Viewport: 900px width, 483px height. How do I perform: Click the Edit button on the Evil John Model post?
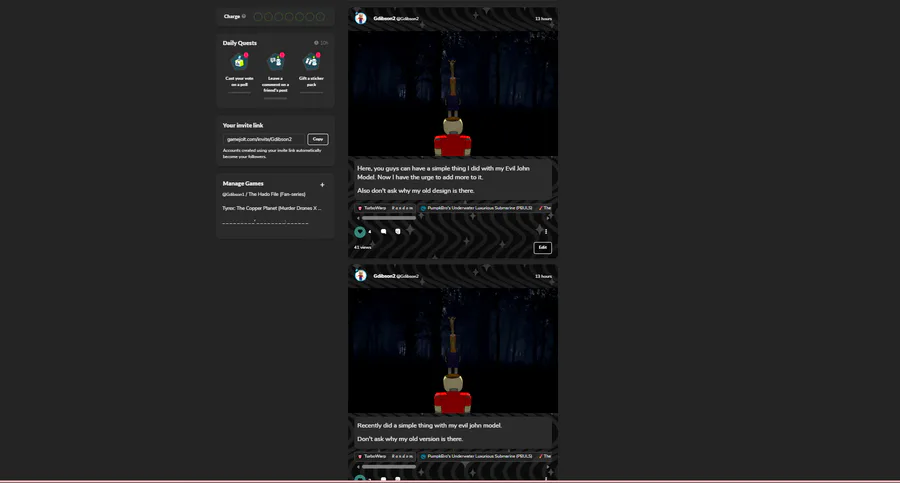tap(542, 248)
